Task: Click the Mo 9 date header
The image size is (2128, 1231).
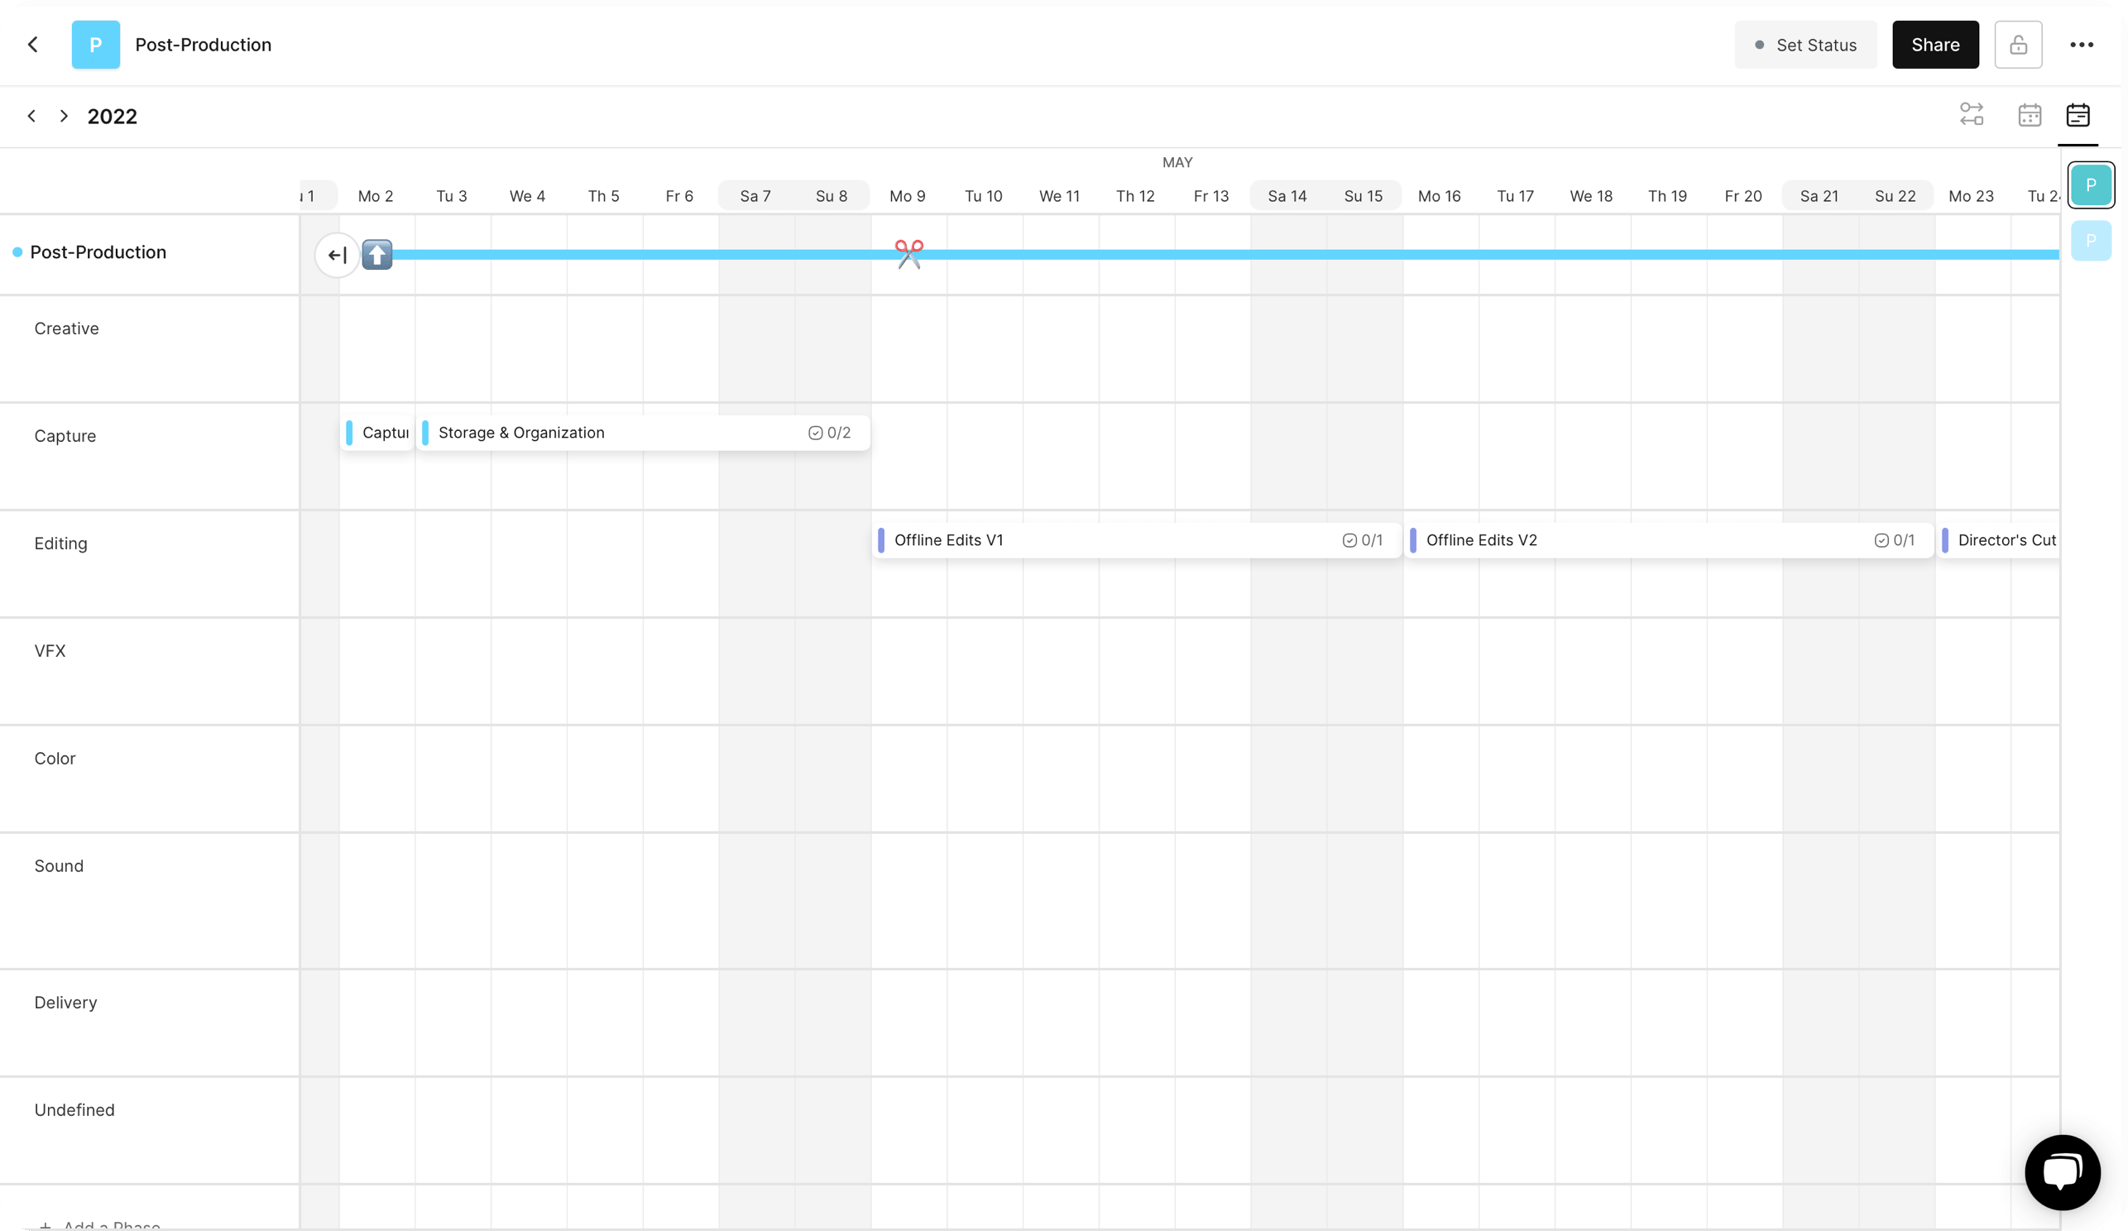Action: (908, 196)
